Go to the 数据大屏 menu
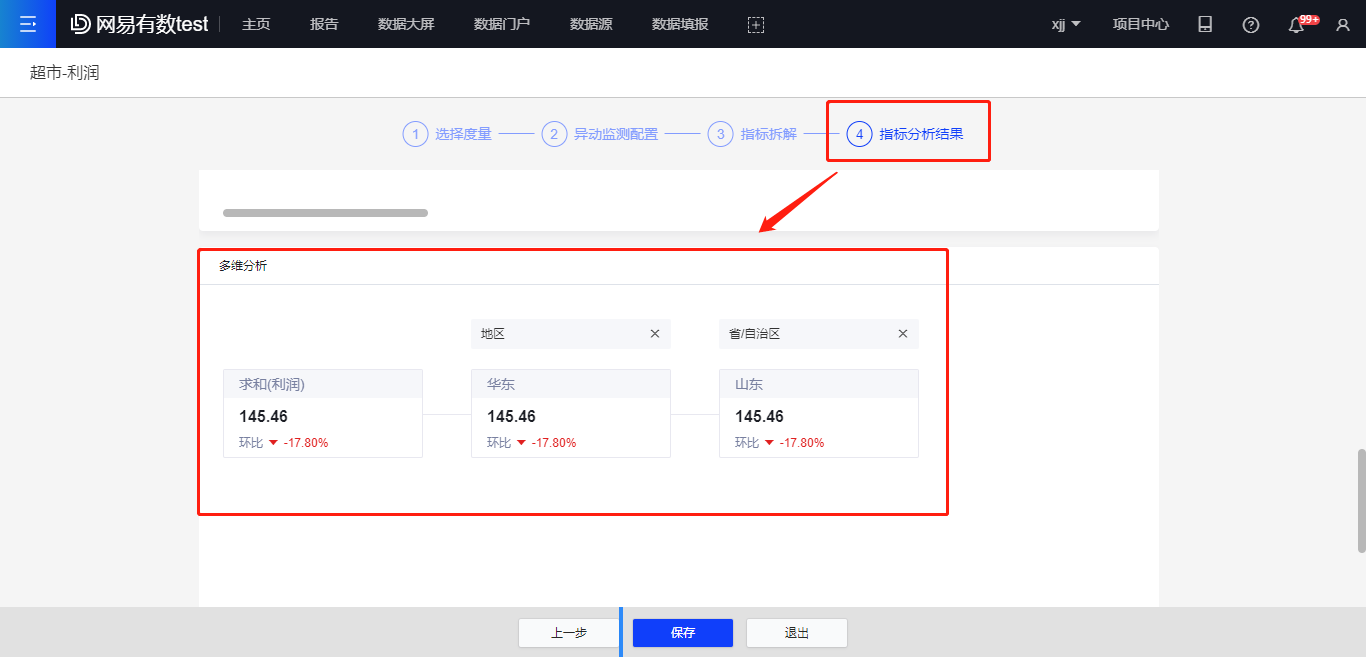 (406, 25)
